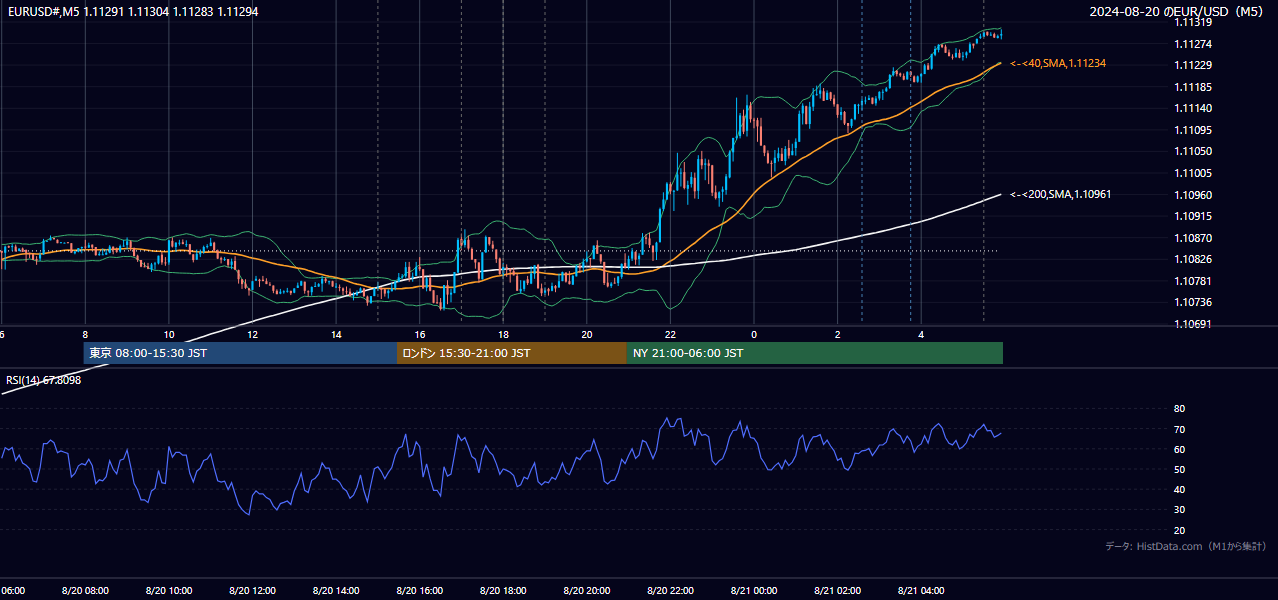Viewport: 1278px width, 600px height.
Task: Click price scale value 1.11140
Action: (1195, 108)
